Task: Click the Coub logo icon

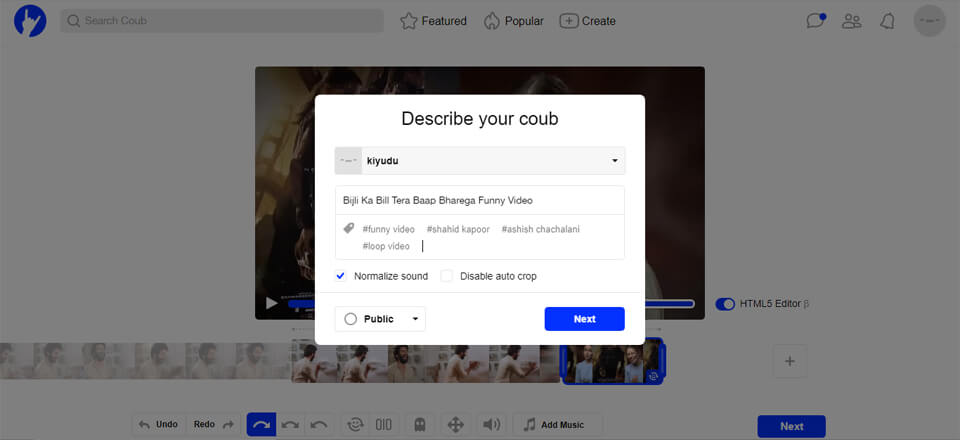Action: 30,21
